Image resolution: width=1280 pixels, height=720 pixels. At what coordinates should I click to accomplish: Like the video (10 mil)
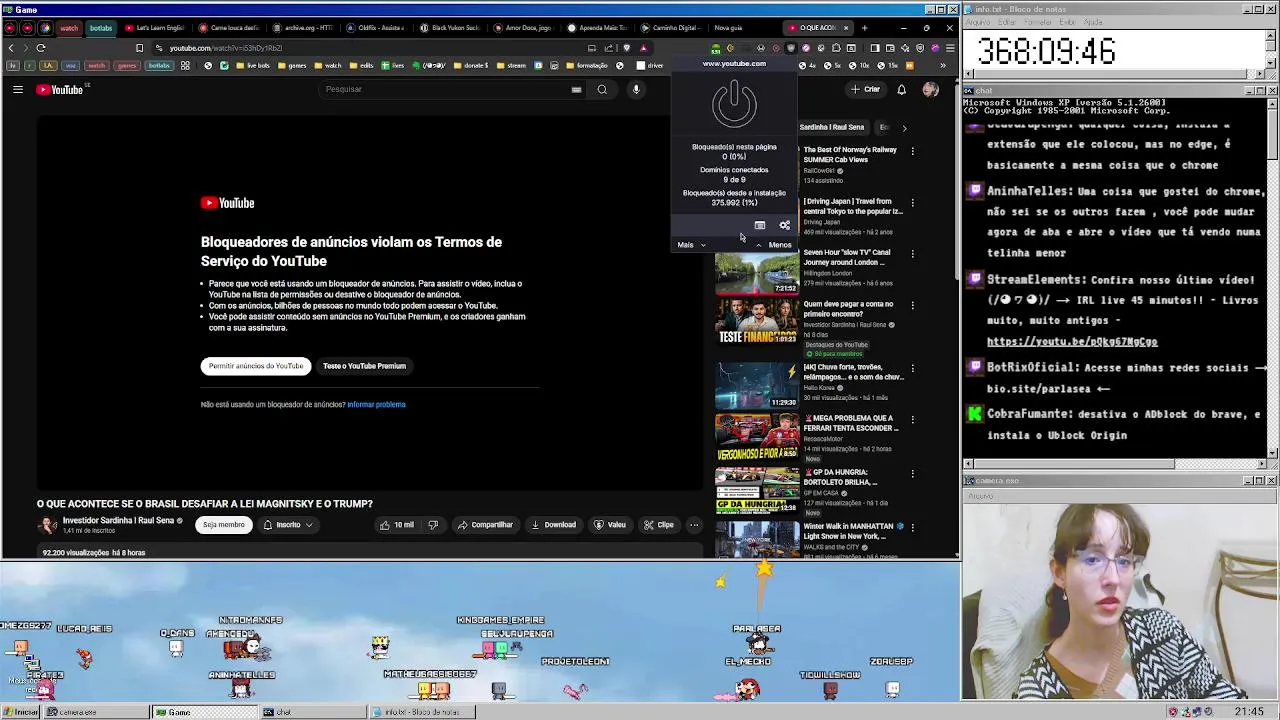pyautogui.click(x=397, y=525)
